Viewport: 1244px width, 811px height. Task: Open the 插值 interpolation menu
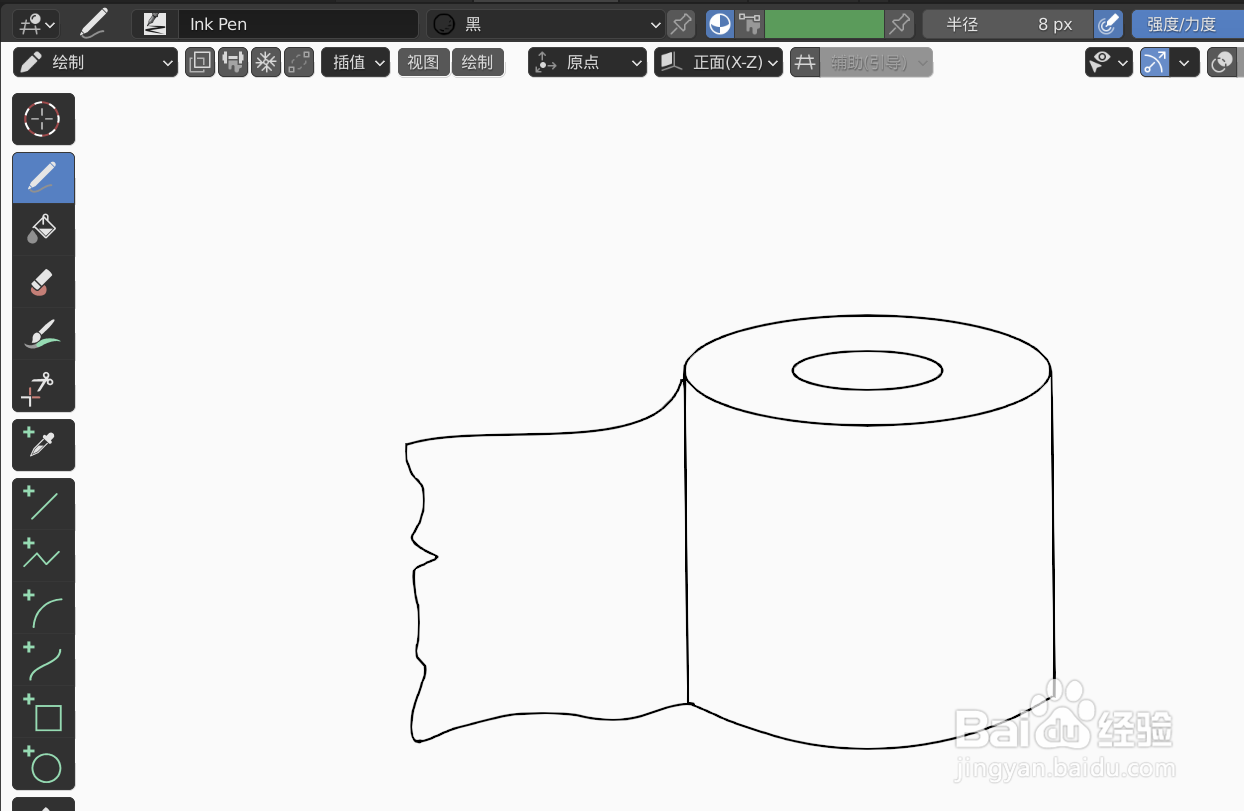355,61
